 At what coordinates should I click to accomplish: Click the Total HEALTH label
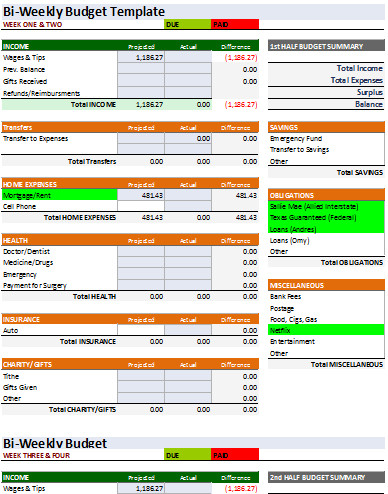click(94, 296)
